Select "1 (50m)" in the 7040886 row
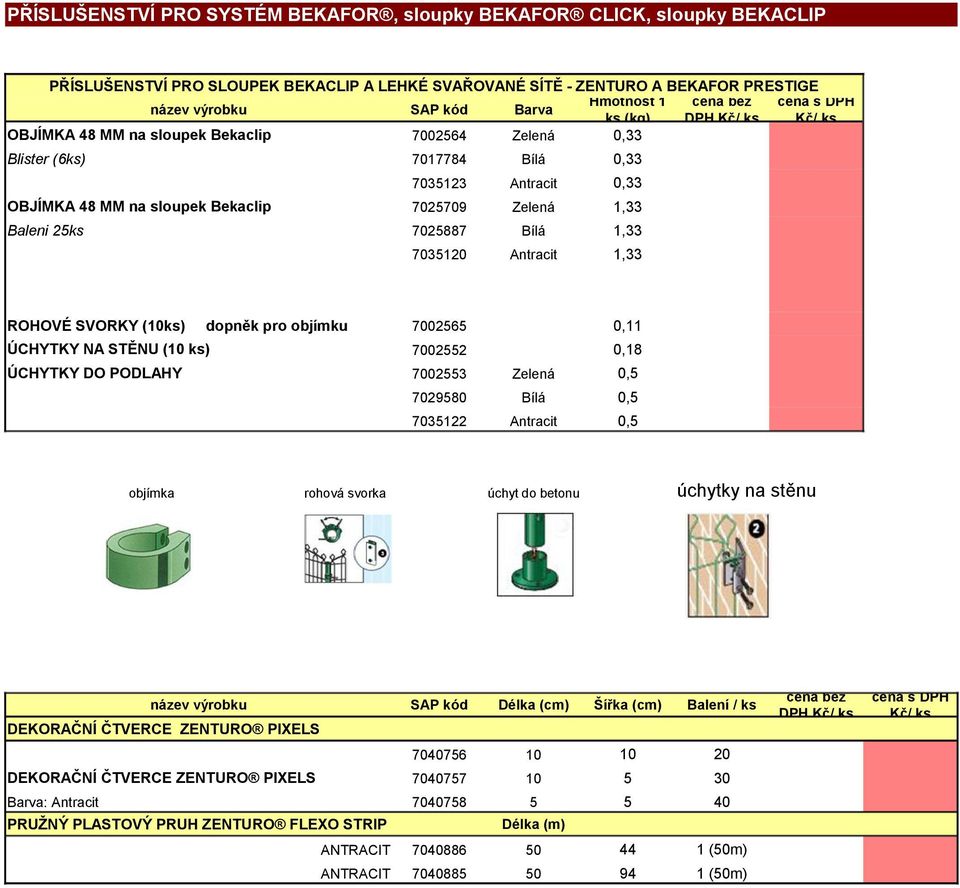The width and height of the screenshot is (960, 888). click(722, 849)
